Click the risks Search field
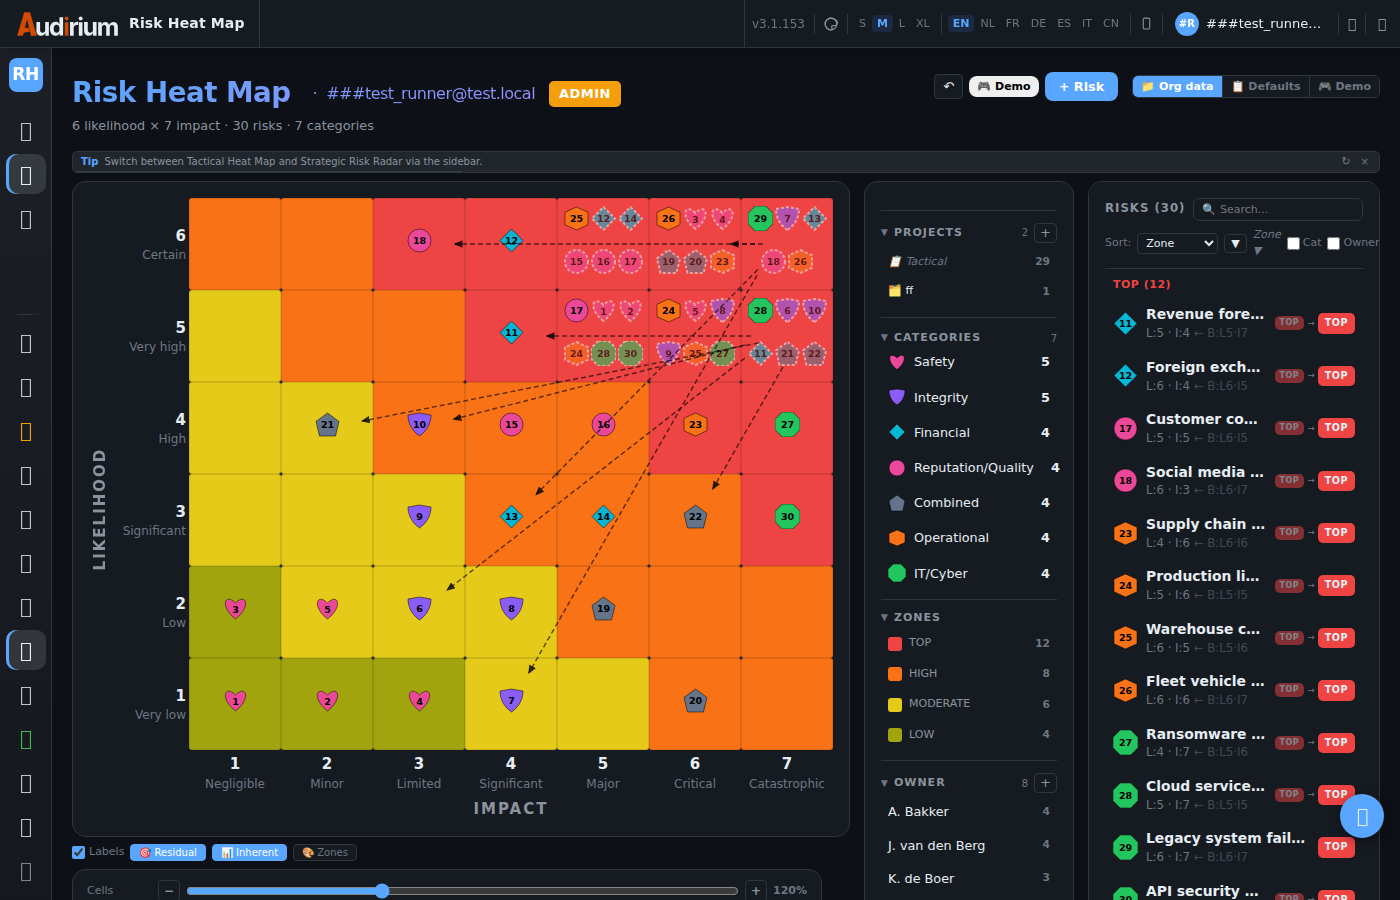The height and width of the screenshot is (900, 1400). (x=1278, y=209)
